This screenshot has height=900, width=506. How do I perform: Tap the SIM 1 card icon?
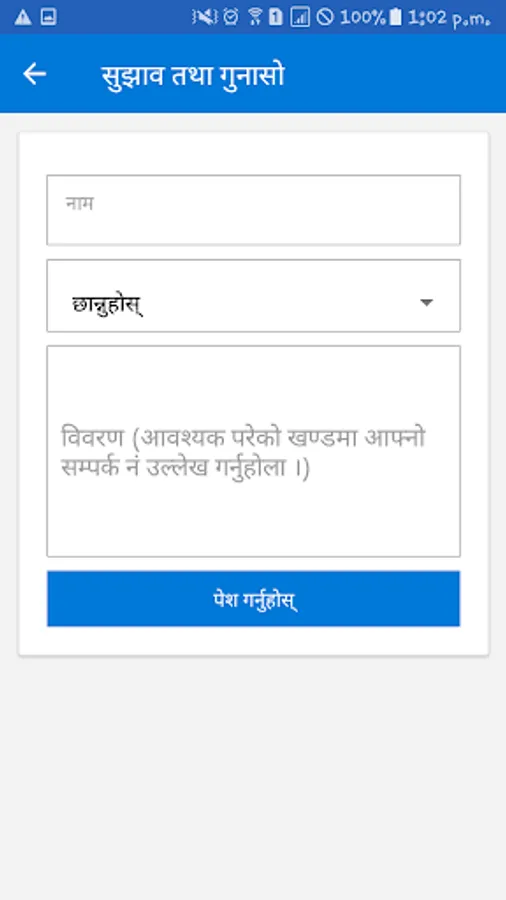tap(275, 17)
